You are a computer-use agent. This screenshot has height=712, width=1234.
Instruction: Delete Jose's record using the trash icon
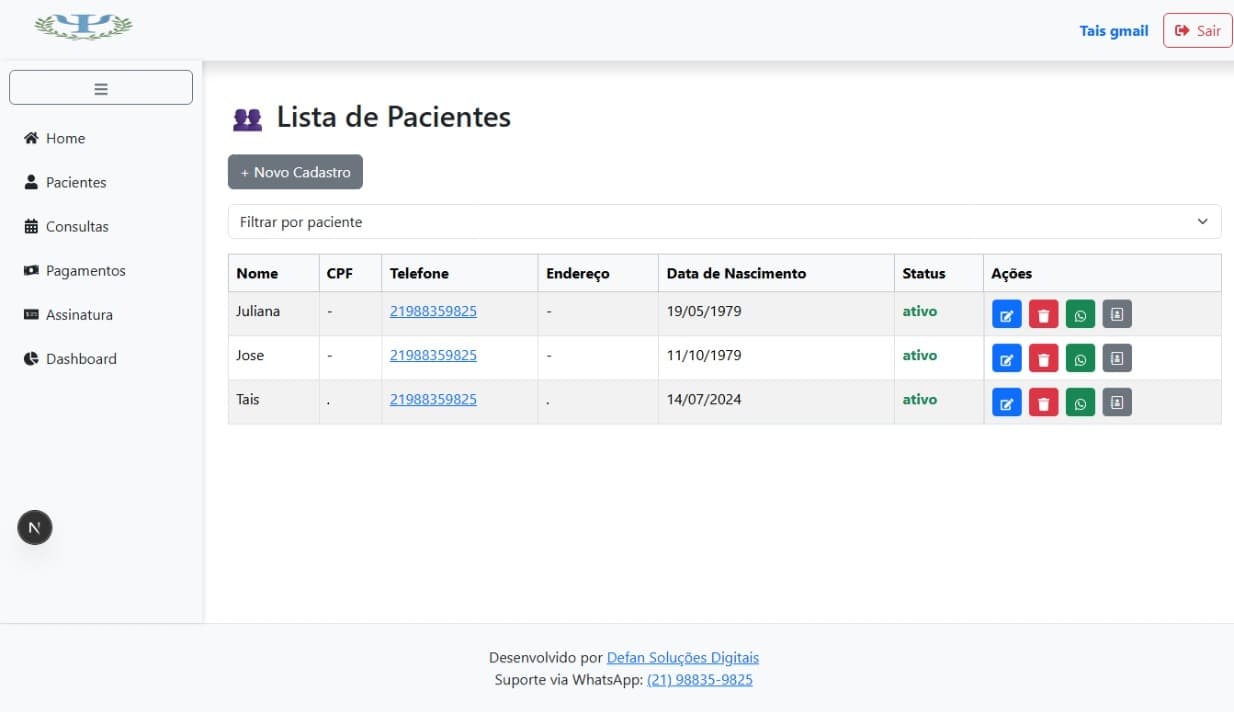1043,357
